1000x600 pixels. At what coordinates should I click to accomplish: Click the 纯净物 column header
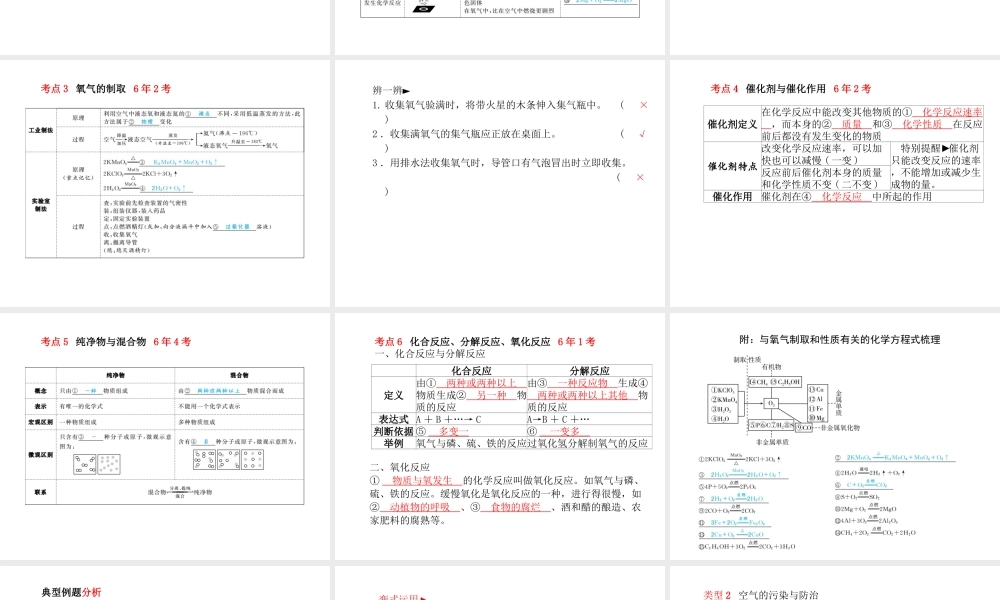point(115,375)
